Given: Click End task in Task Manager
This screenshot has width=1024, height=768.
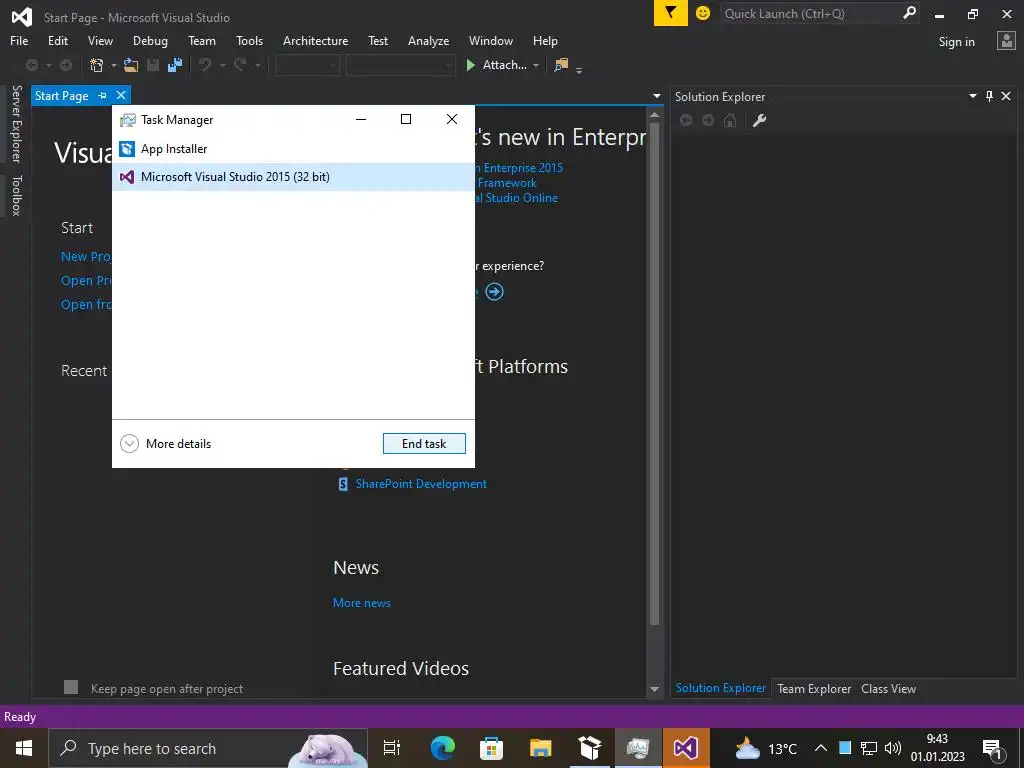Looking at the screenshot, I should coord(424,443).
